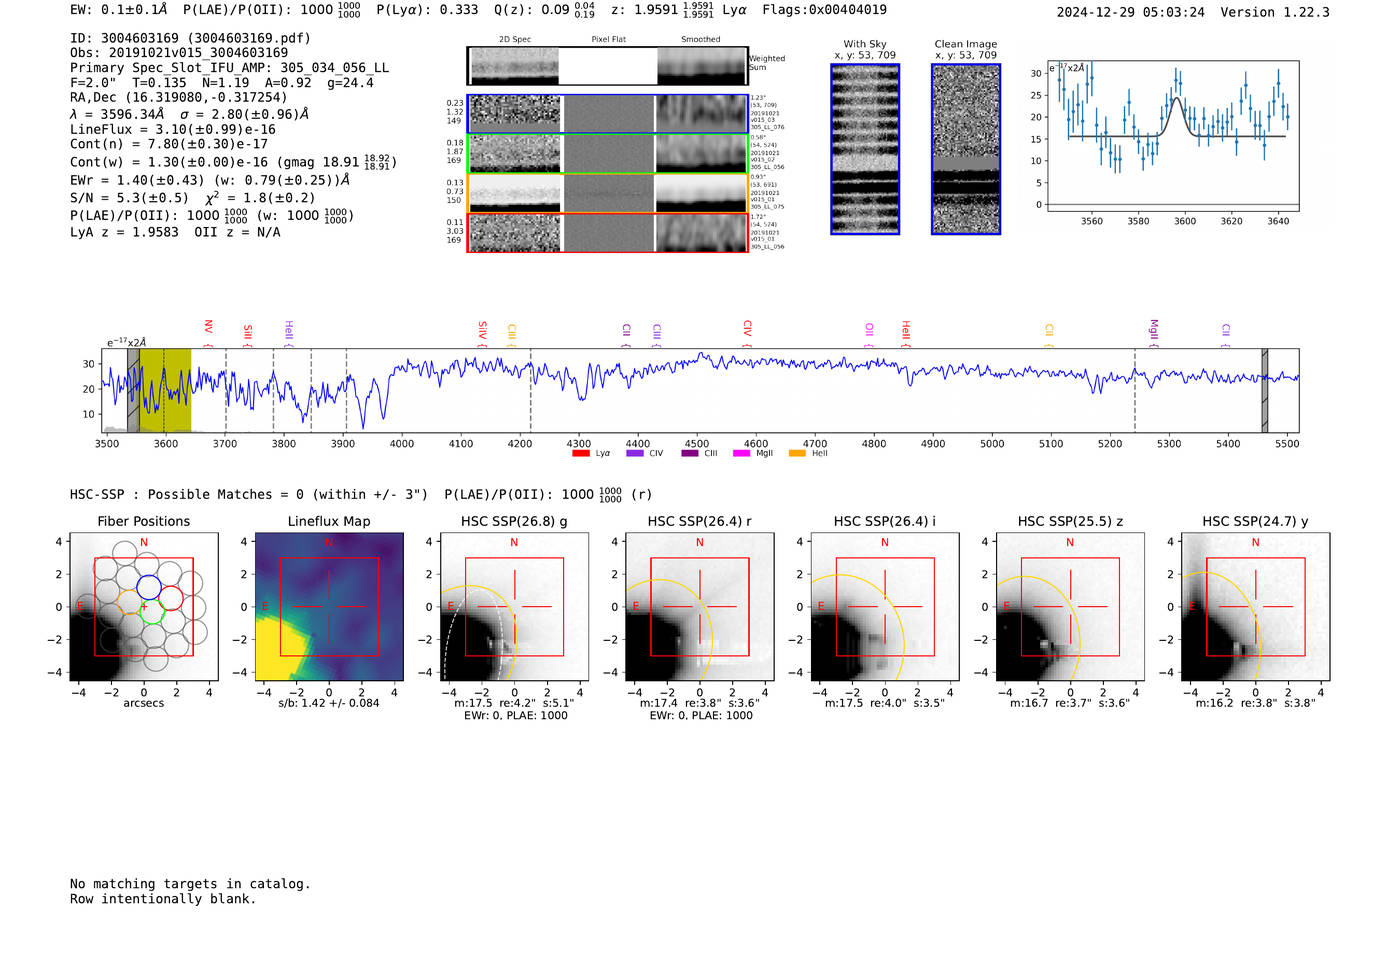1400x953 pixels.
Task: Click the '2D Spec' column heading
Action: [515, 39]
